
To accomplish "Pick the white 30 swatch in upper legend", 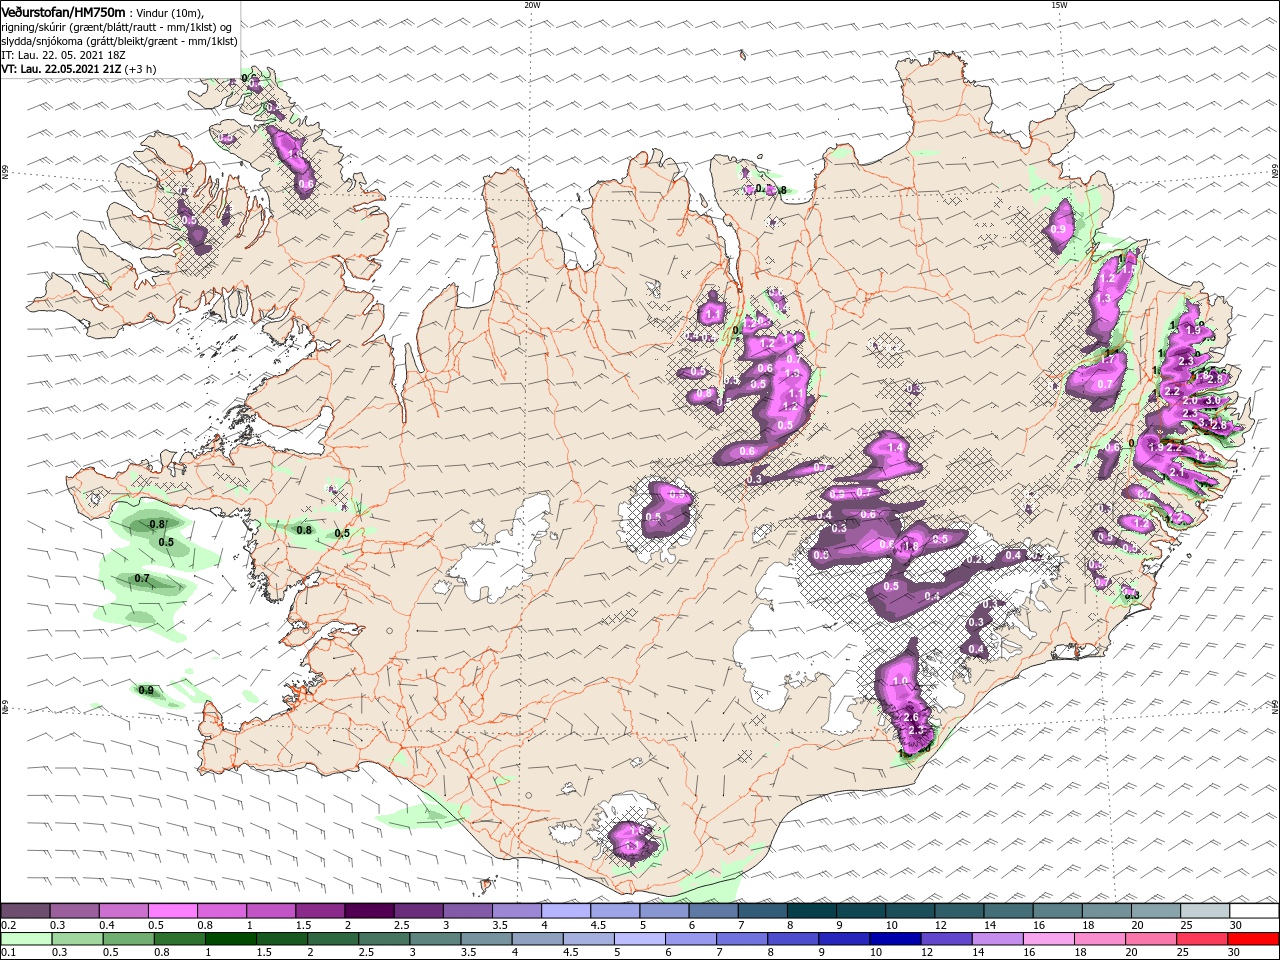I will coord(1255,911).
